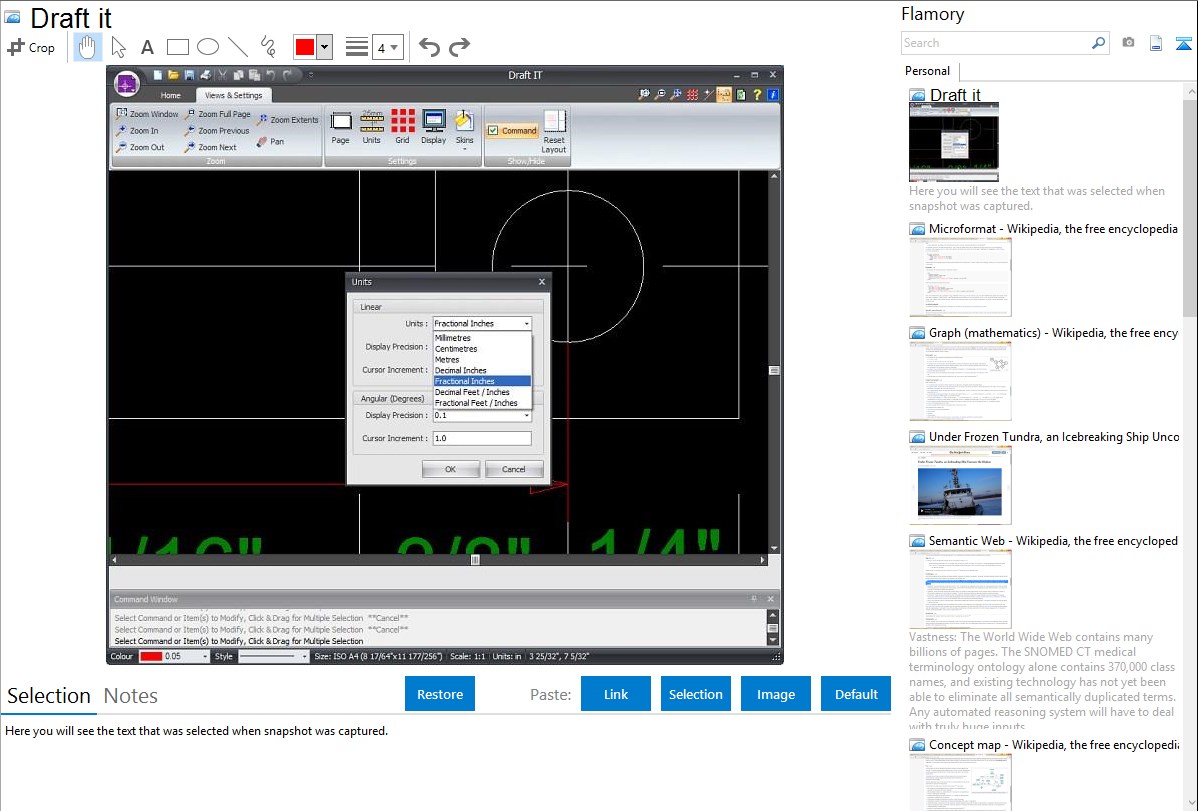Switch to the Home ribbon tab
Viewport: 1198px width, 811px height.
(170, 96)
